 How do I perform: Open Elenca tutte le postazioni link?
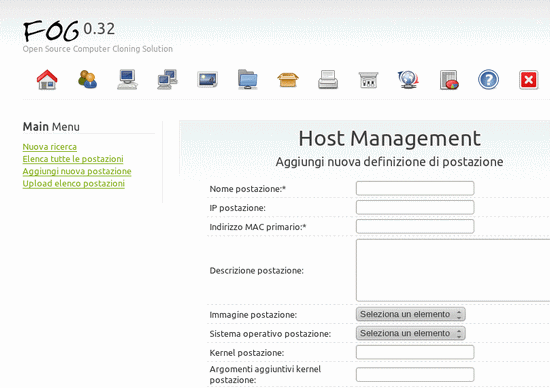pyautogui.click(x=73, y=159)
